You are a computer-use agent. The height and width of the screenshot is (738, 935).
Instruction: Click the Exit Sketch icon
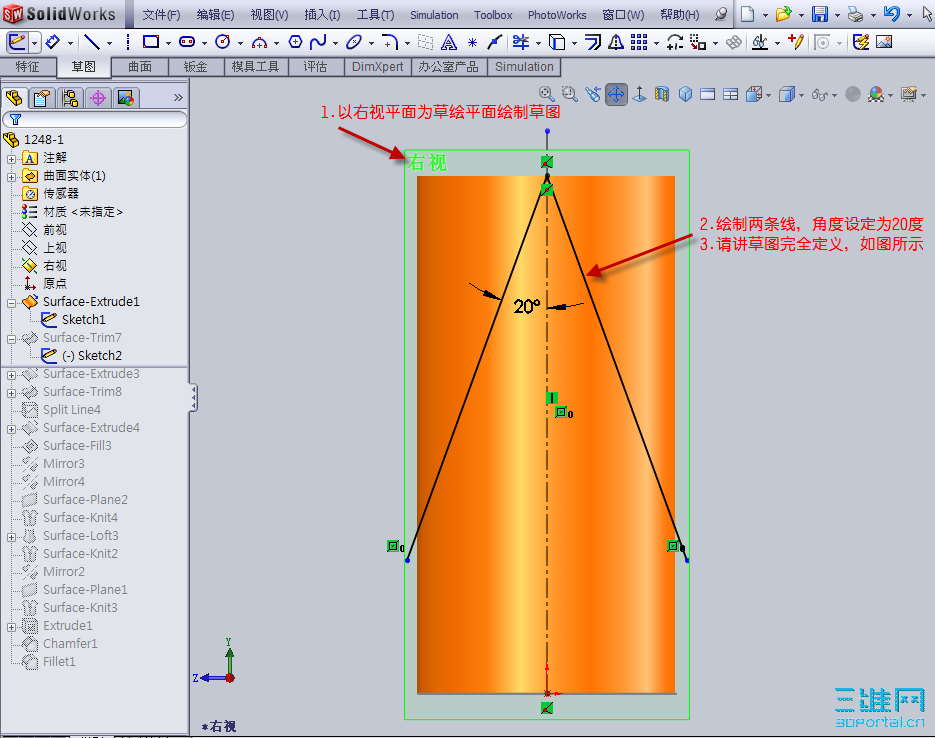pos(16,42)
